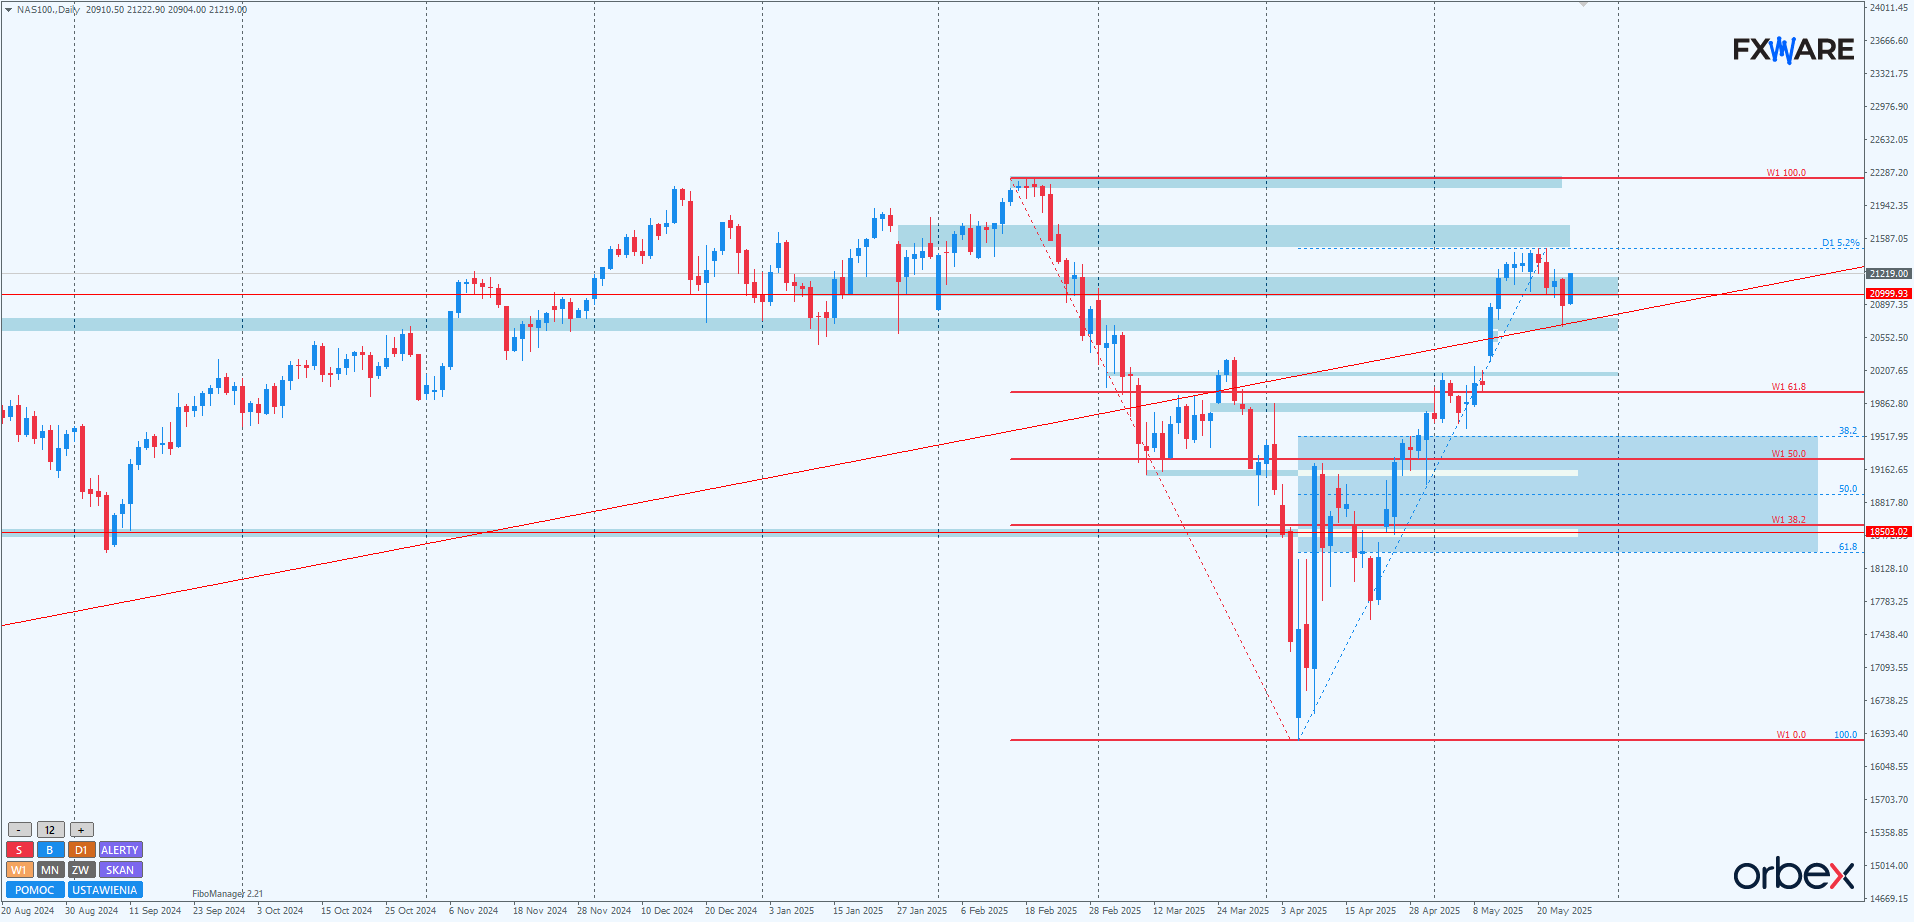Open POMOC help

pyautogui.click(x=35, y=890)
